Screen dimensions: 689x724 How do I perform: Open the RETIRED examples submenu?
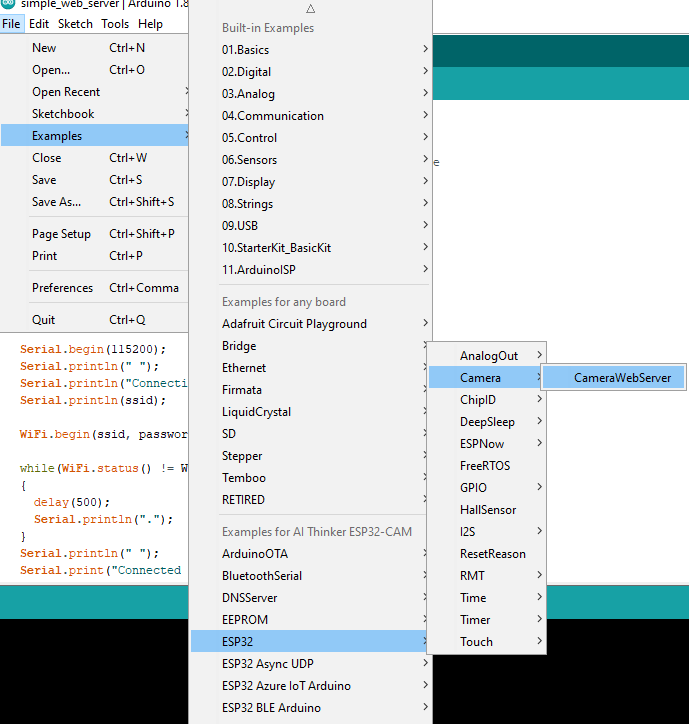[x=308, y=500]
